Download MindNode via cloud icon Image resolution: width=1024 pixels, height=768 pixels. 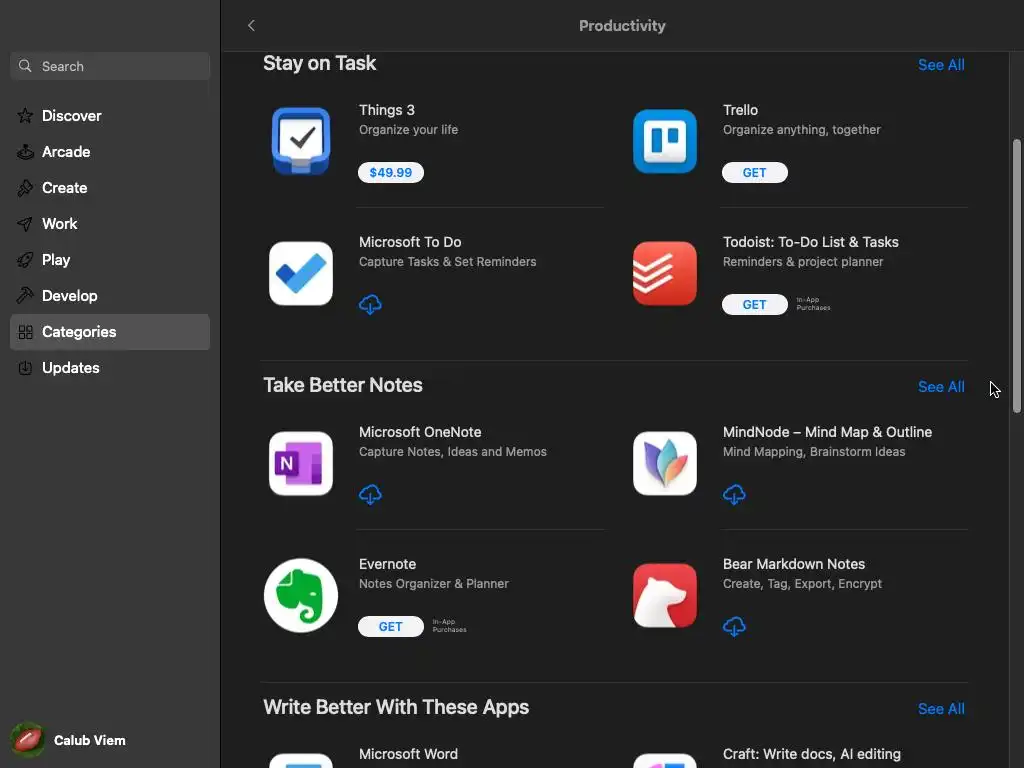(734, 494)
